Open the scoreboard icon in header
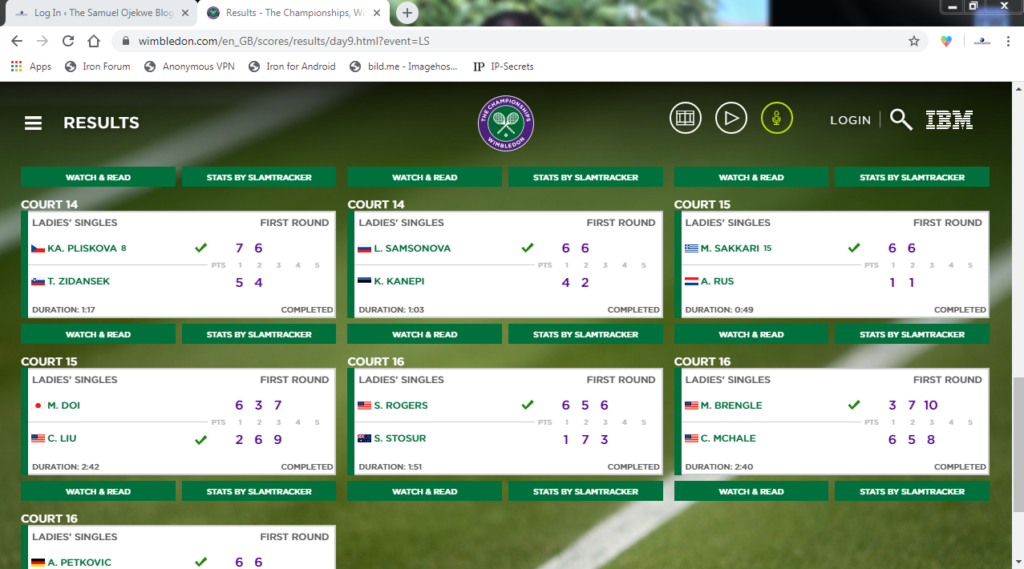 point(685,118)
